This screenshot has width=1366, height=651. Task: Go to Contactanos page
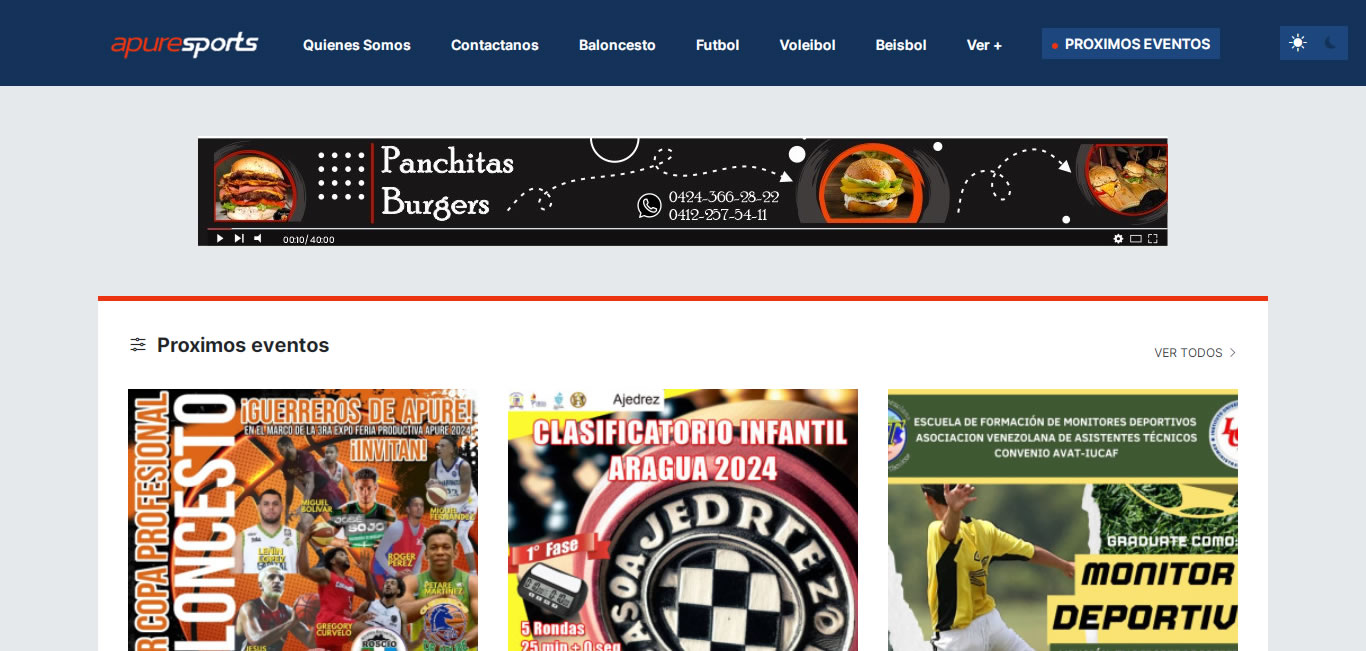click(495, 45)
